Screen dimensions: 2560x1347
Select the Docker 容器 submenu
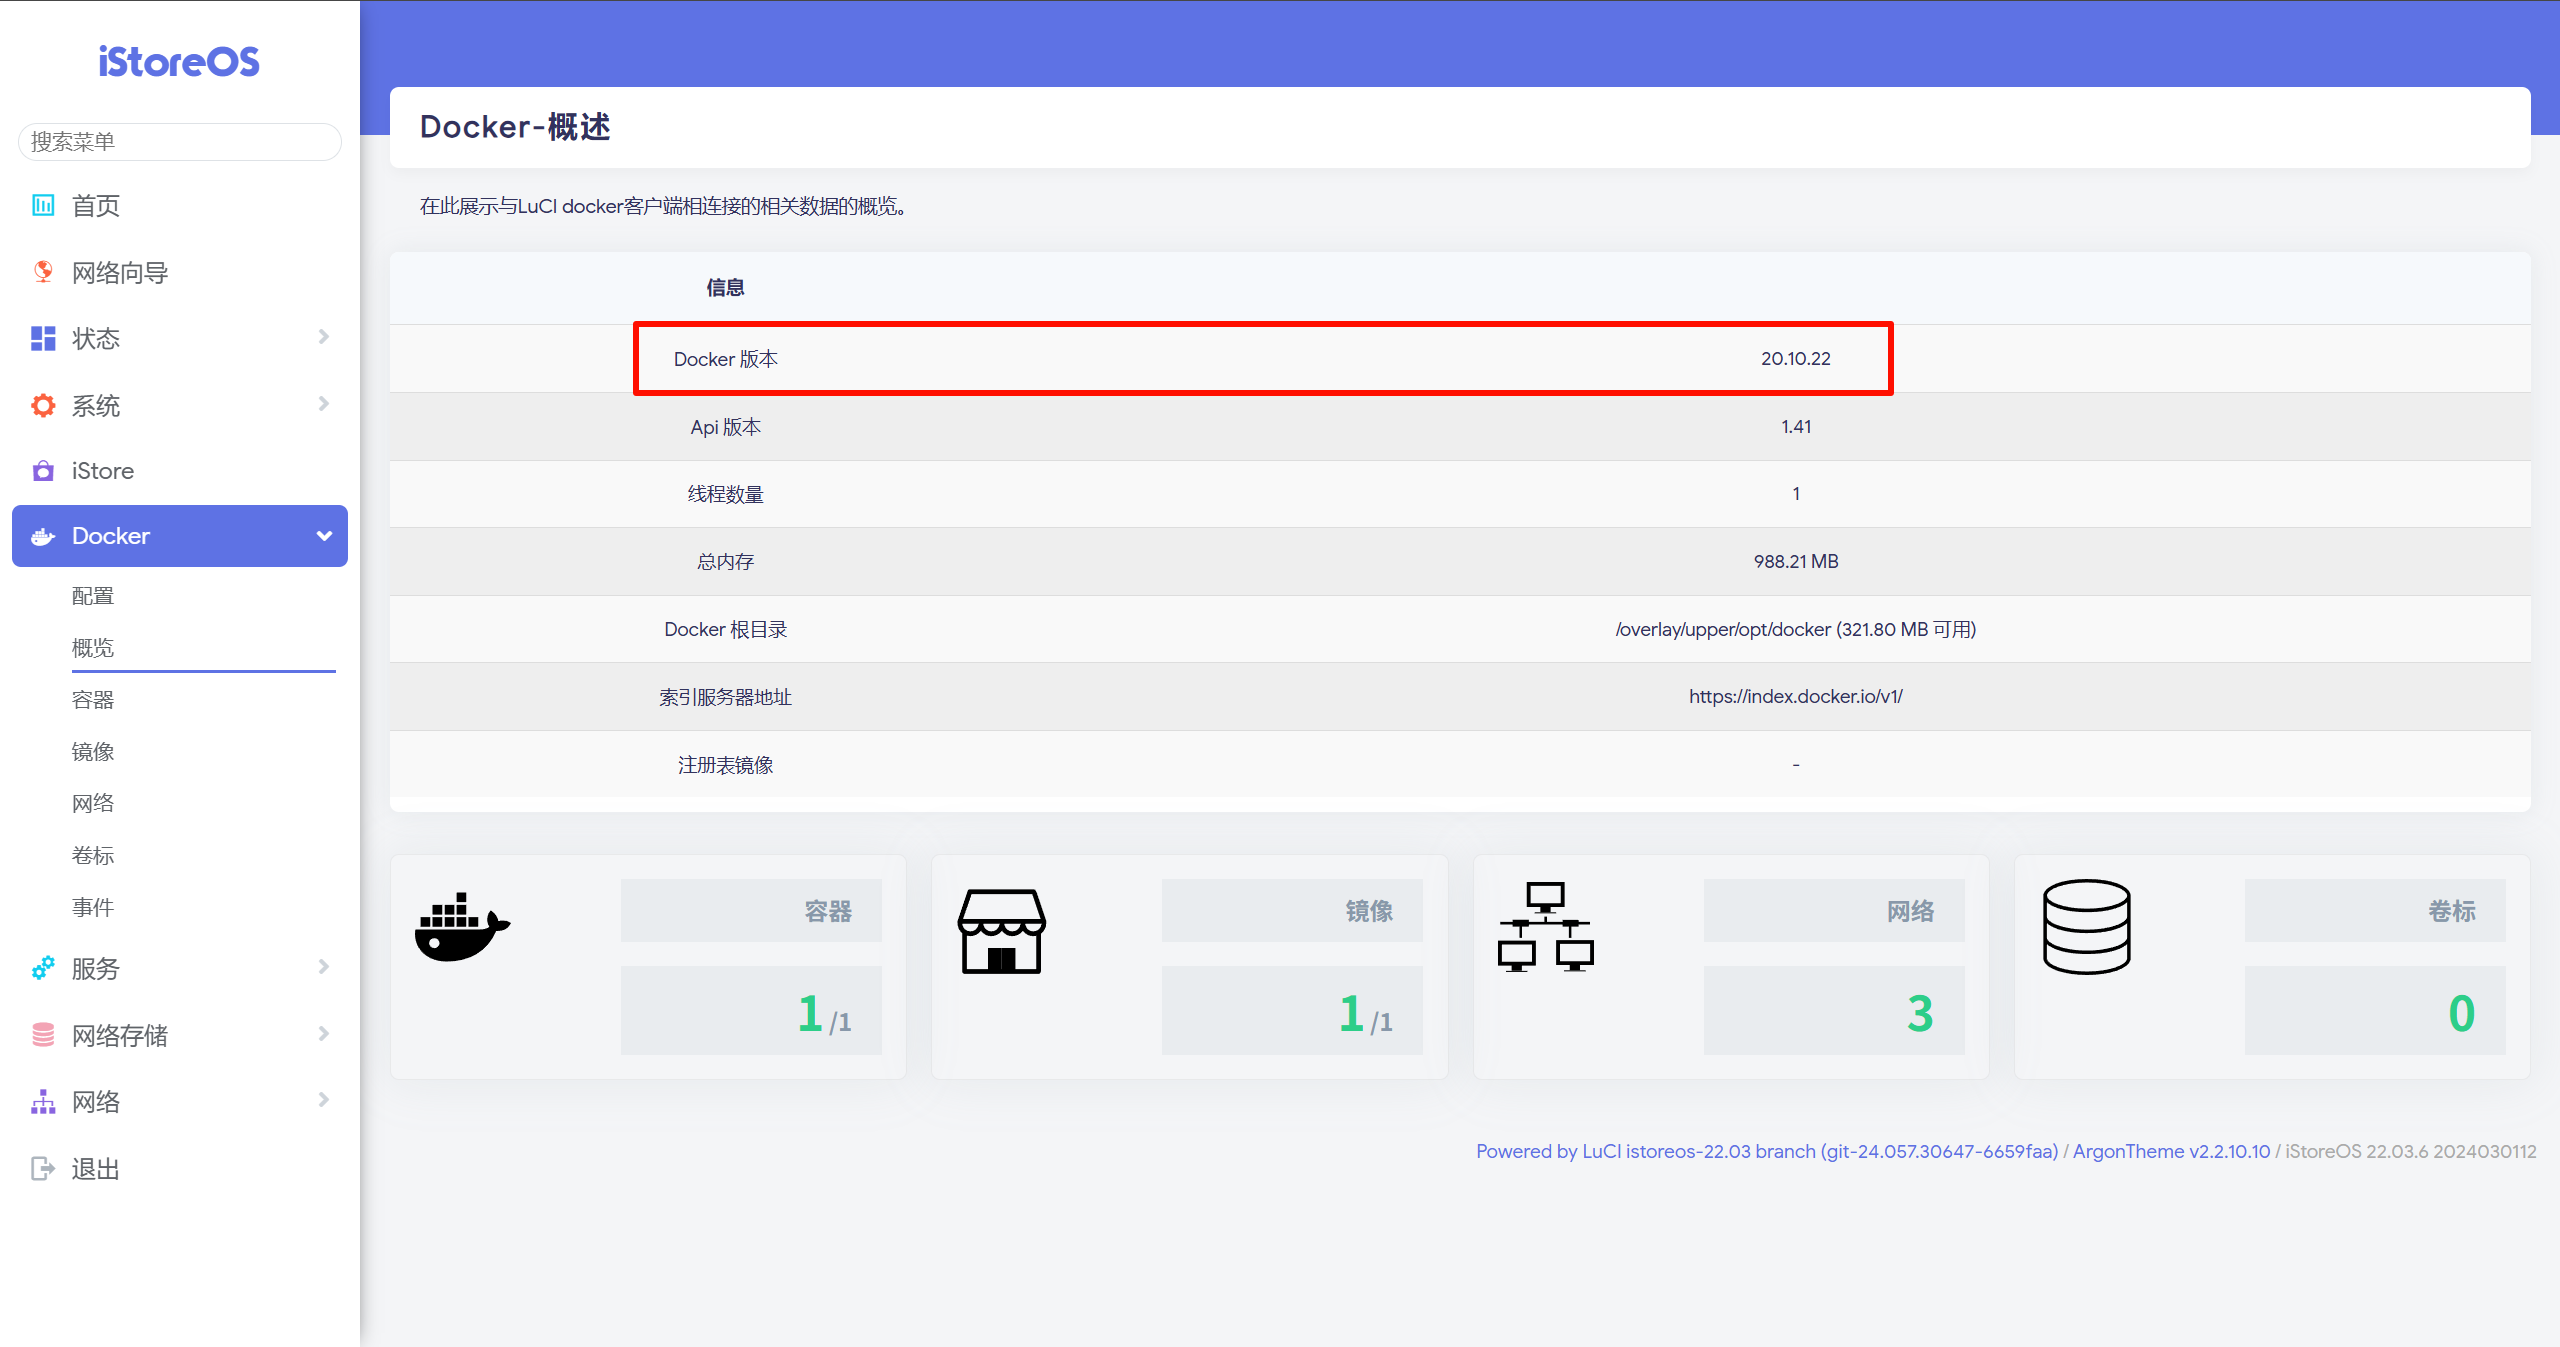tap(93, 700)
